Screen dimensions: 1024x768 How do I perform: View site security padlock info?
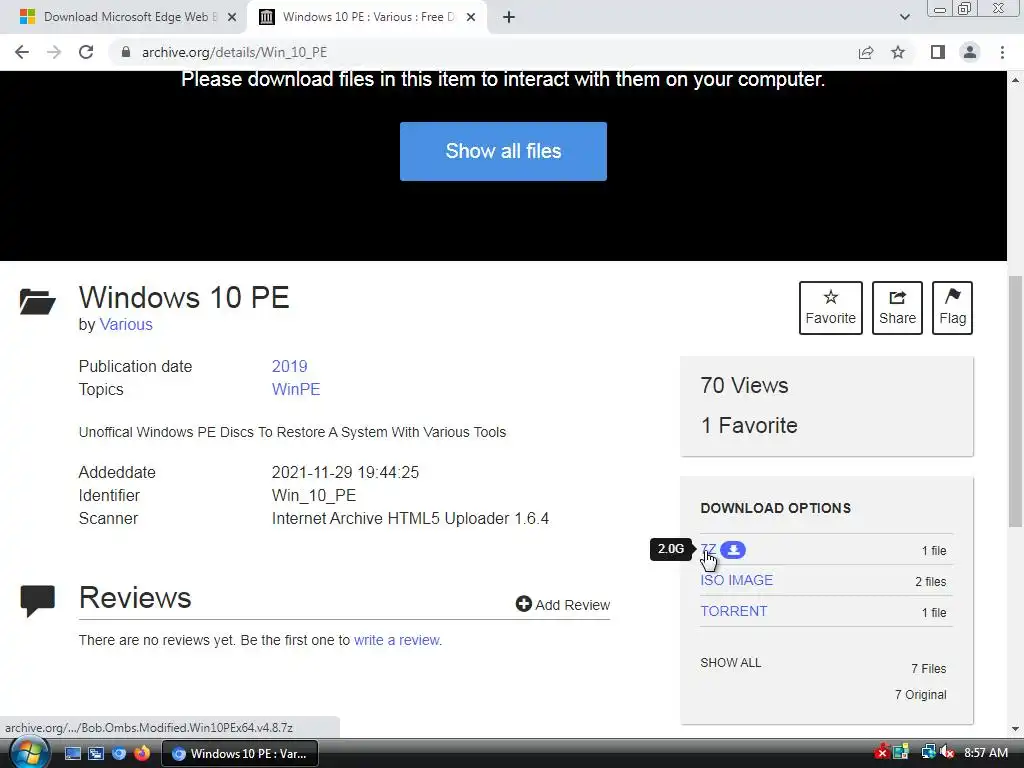click(x=126, y=52)
